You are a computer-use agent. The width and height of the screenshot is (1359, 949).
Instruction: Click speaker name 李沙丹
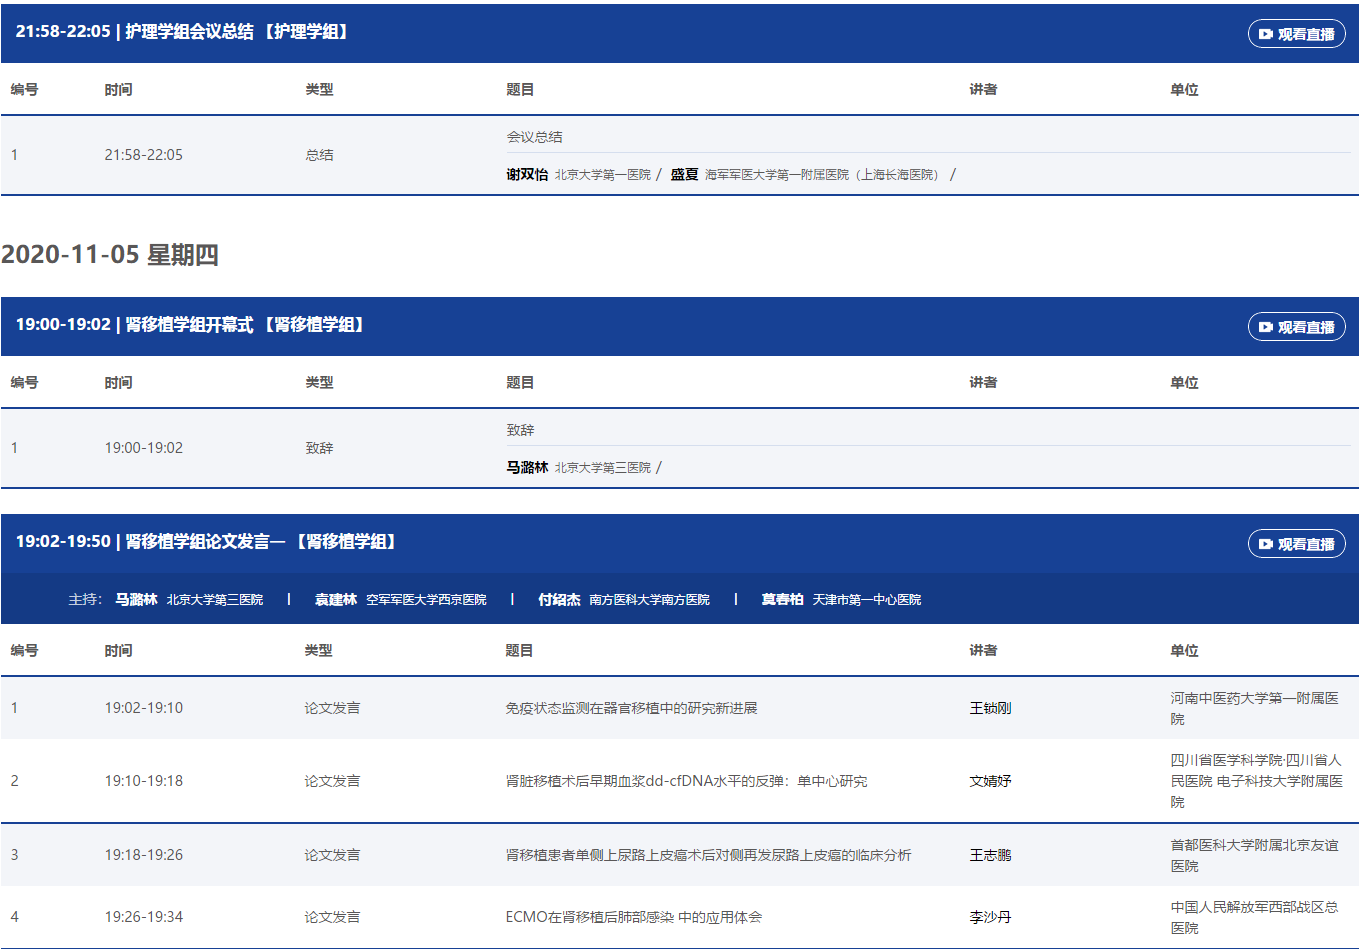point(990,917)
